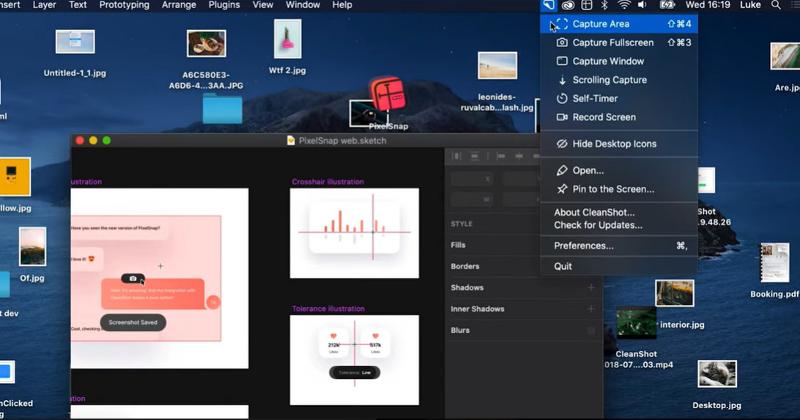Click the pin icon beside Pin to the Screen

pyautogui.click(x=562, y=189)
